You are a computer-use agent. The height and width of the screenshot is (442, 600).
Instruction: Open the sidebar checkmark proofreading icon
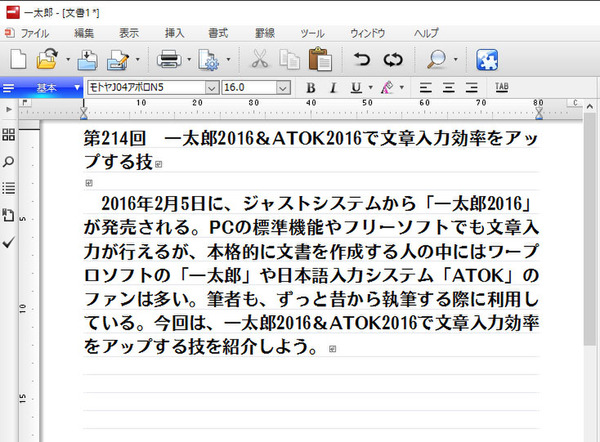click(8, 242)
